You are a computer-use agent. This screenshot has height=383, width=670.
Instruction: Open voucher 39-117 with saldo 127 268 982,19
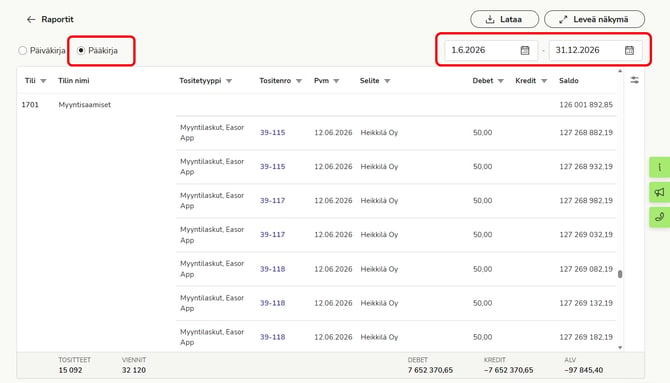tap(273, 200)
